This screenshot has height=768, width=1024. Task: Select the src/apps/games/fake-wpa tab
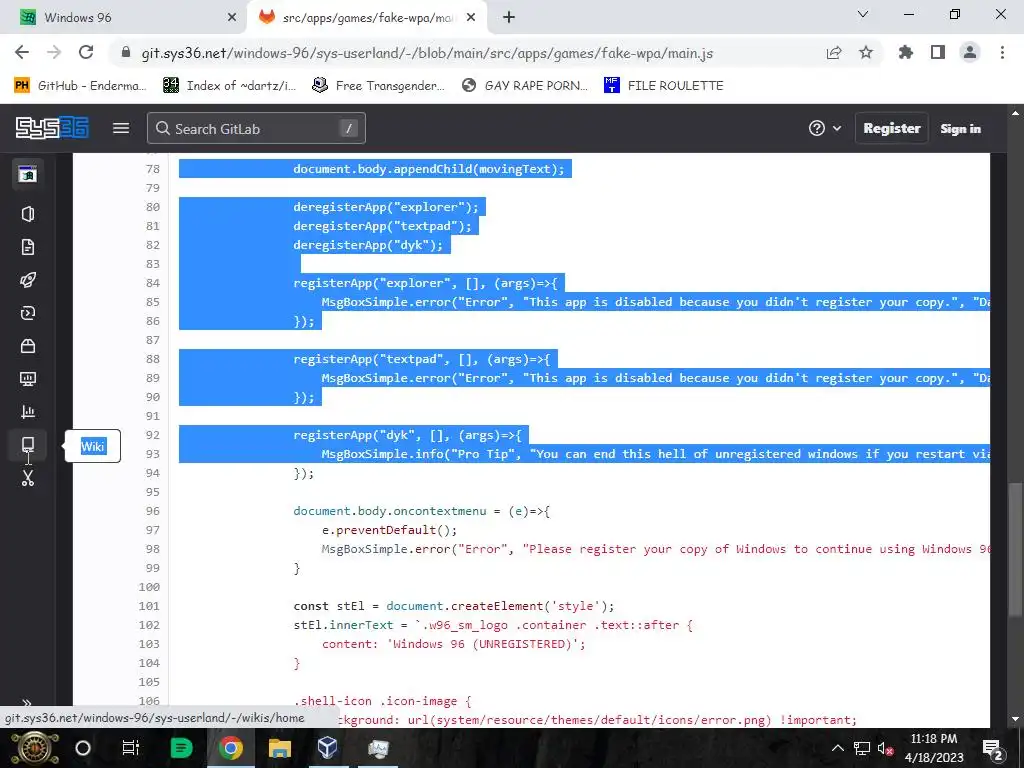[x=366, y=18]
